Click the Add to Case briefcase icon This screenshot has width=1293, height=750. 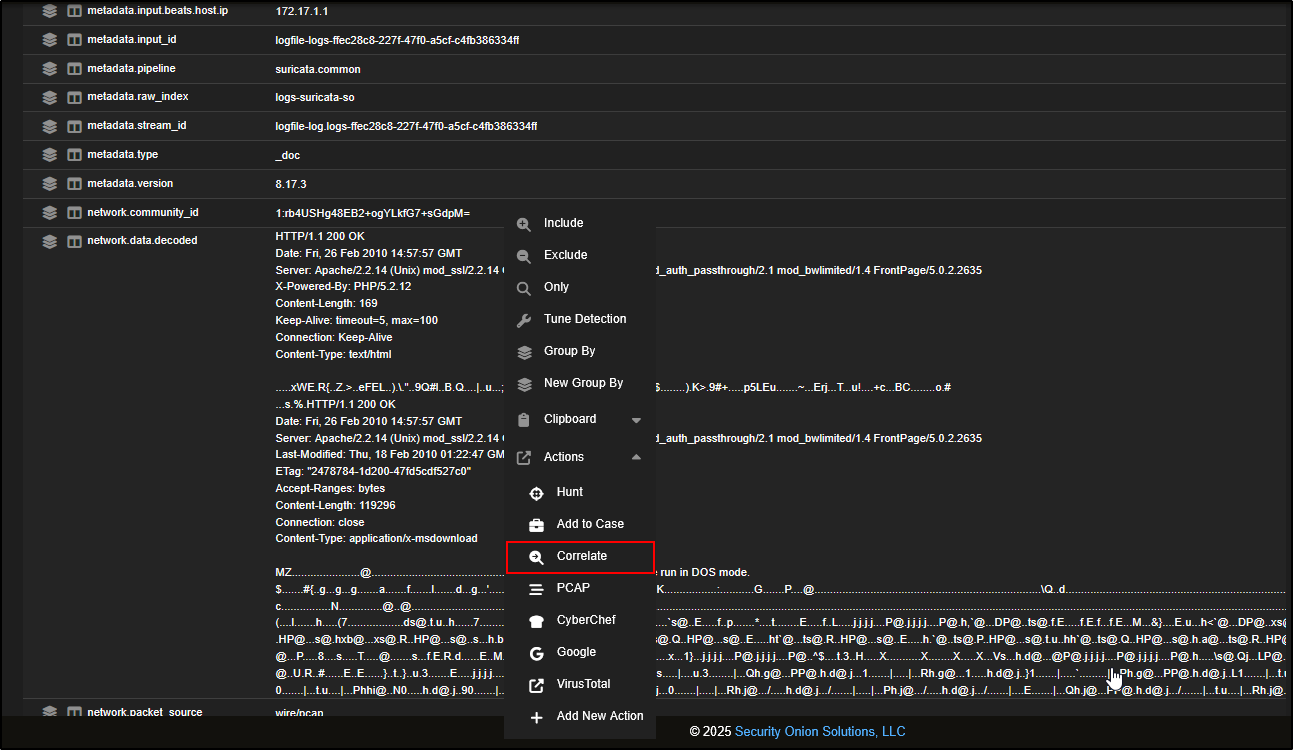coord(536,525)
